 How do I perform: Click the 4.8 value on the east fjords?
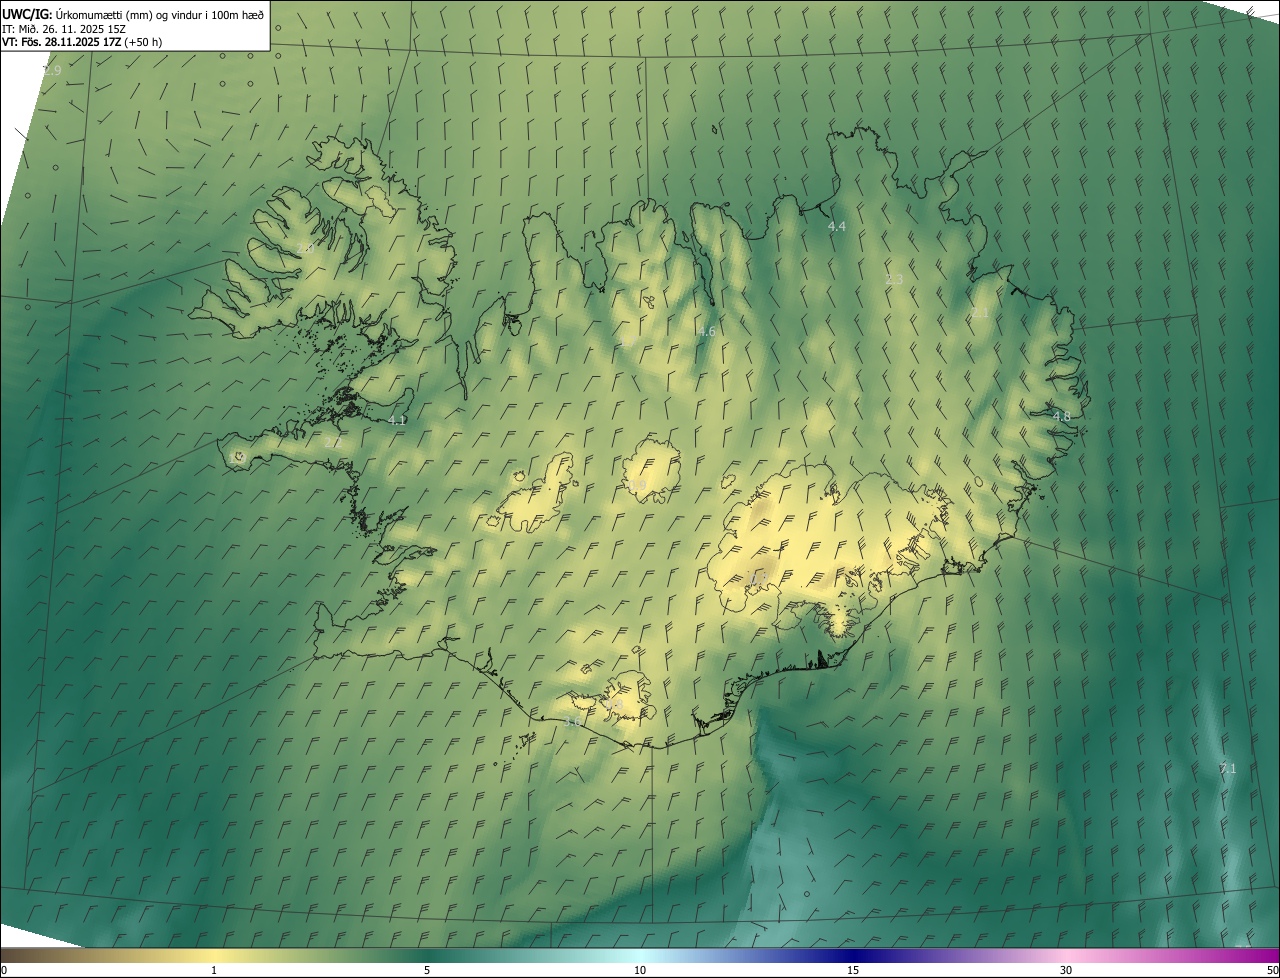[x=1062, y=416]
